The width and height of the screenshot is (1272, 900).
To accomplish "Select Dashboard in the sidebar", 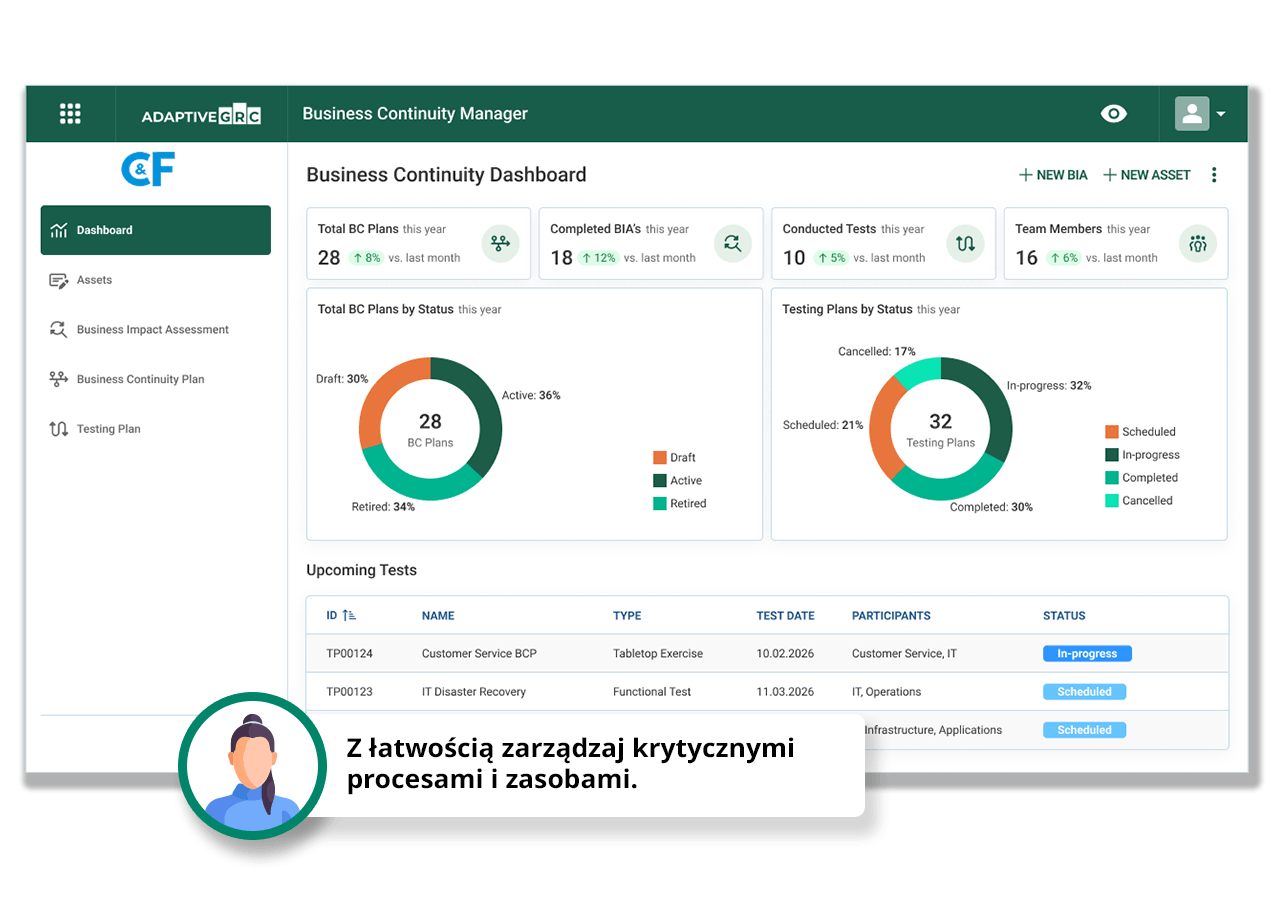I will click(x=155, y=230).
